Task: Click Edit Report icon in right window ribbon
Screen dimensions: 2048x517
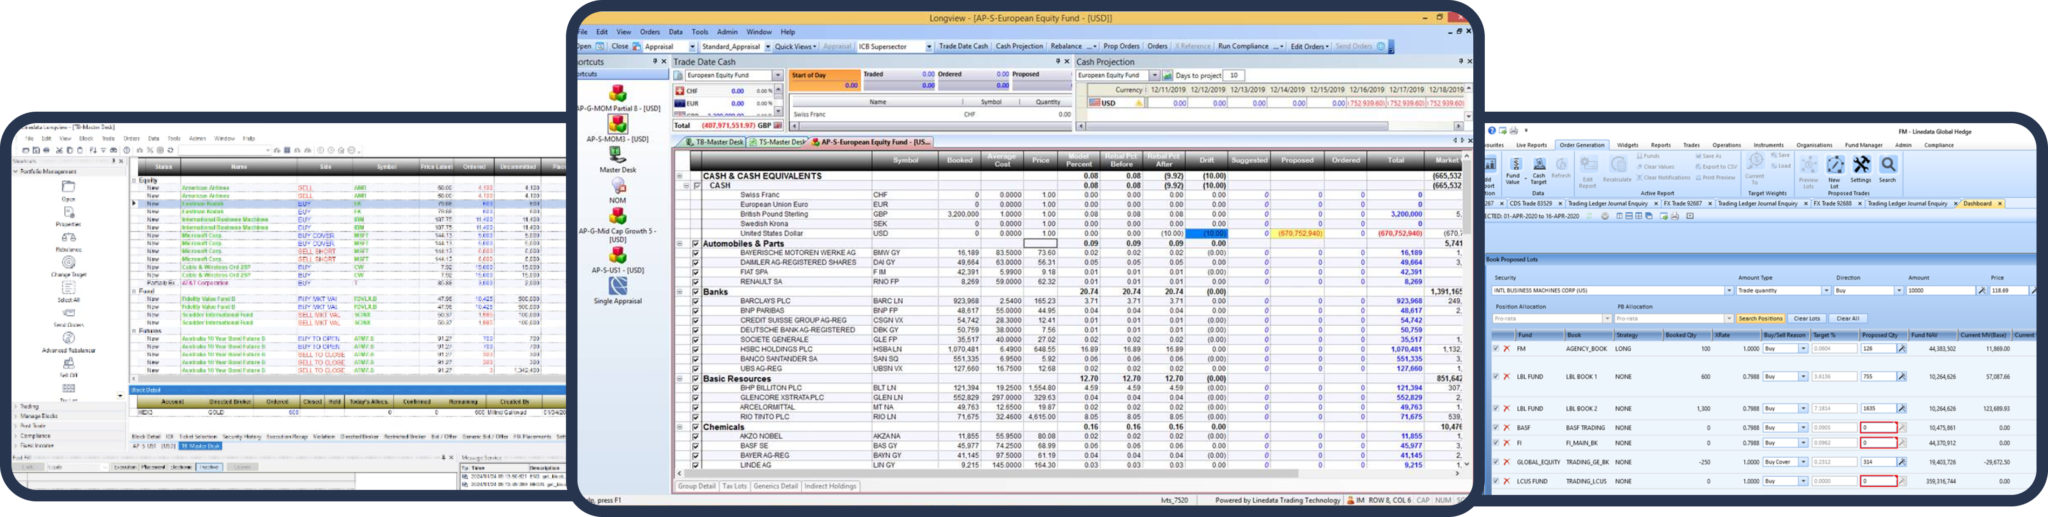Action: point(1587,165)
